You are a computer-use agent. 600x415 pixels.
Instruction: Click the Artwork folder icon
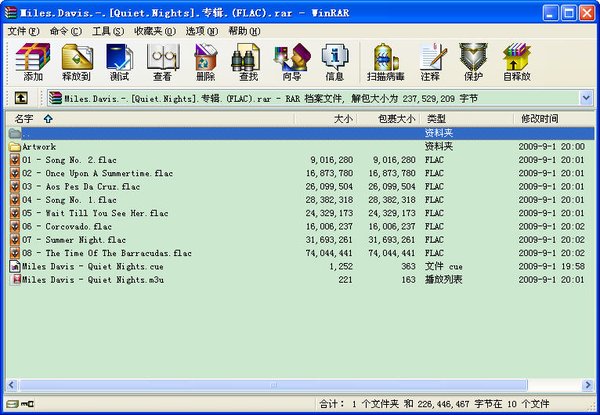click(x=15, y=146)
